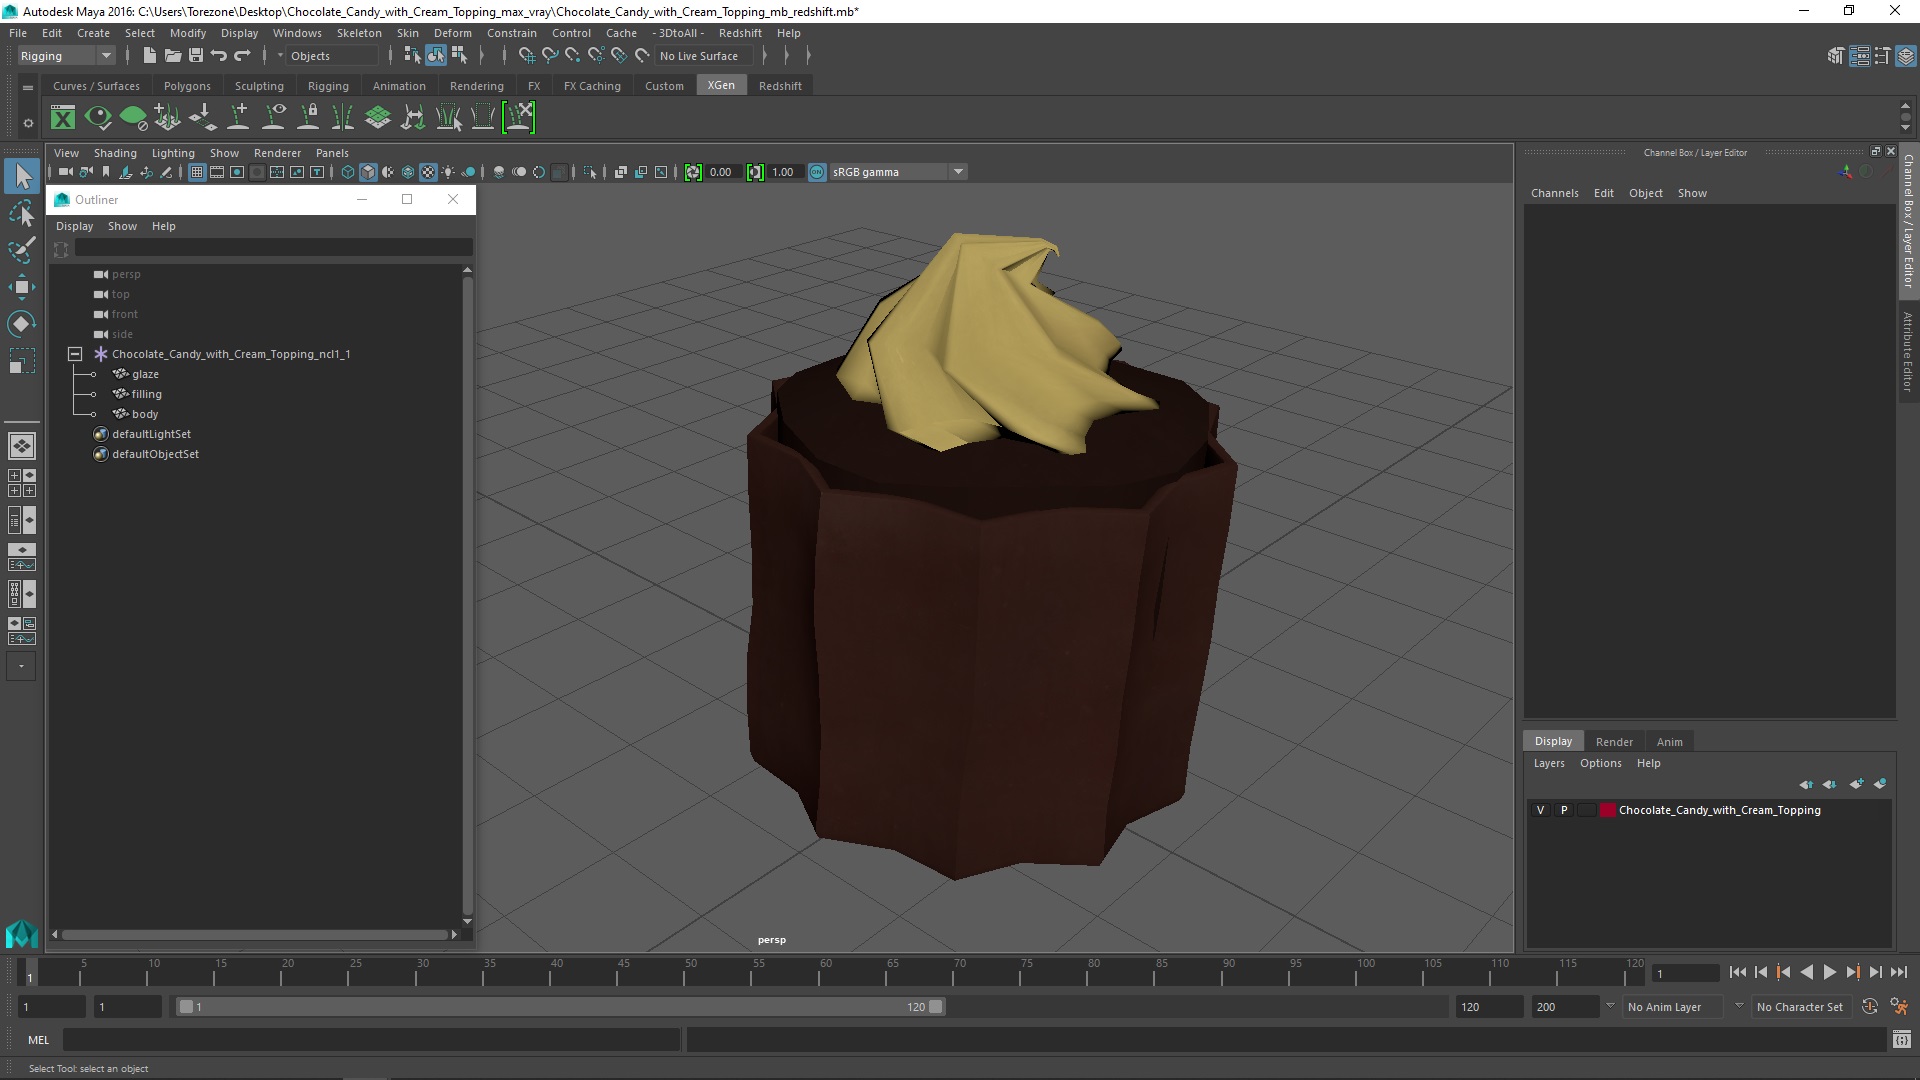Image resolution: width=1920 pixels, height=1080 pixels.
Task: Open the sRGB gamma color space dropdown
Action: click(x=898, y=172)
